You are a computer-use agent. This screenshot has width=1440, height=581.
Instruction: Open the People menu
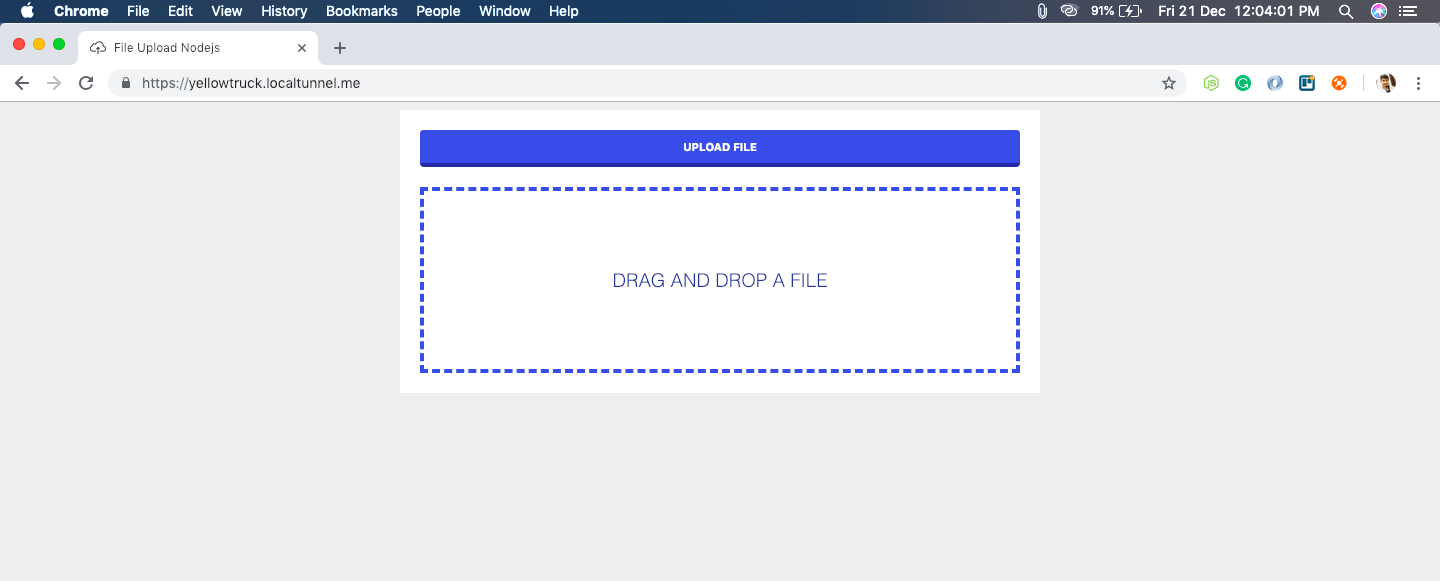[x=438, y=11]
